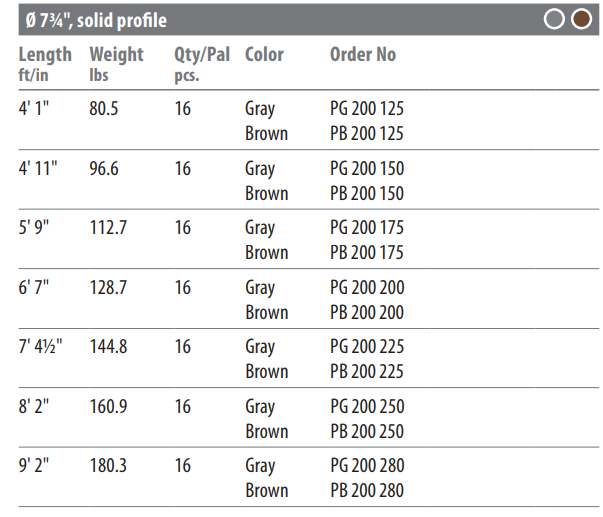Select the 112.7 weight value
The width and height of the screenshot is (603, 517).
[108, 227]
